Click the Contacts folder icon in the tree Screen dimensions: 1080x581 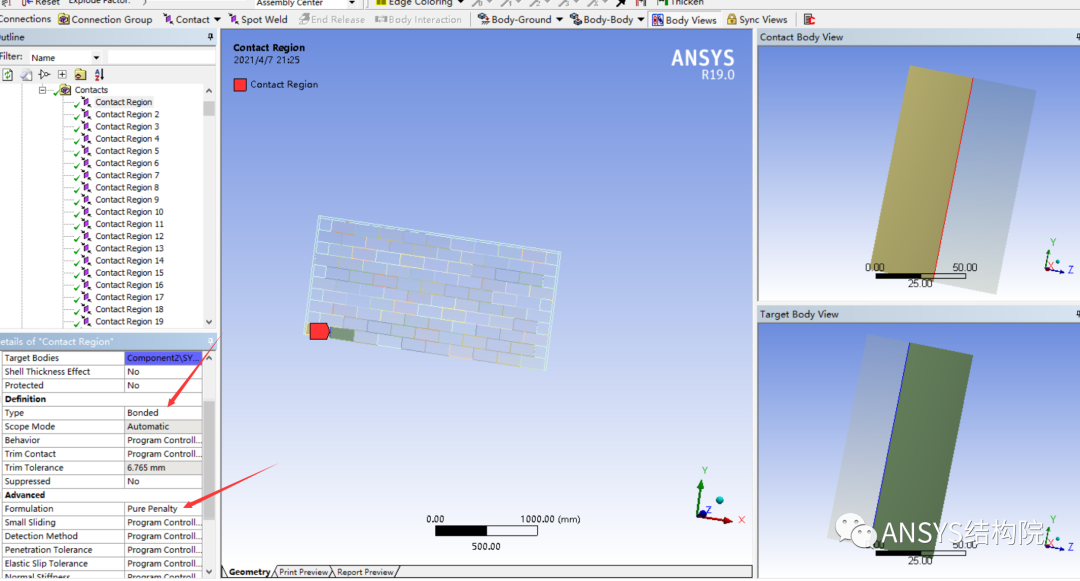[x=65, y=89]
